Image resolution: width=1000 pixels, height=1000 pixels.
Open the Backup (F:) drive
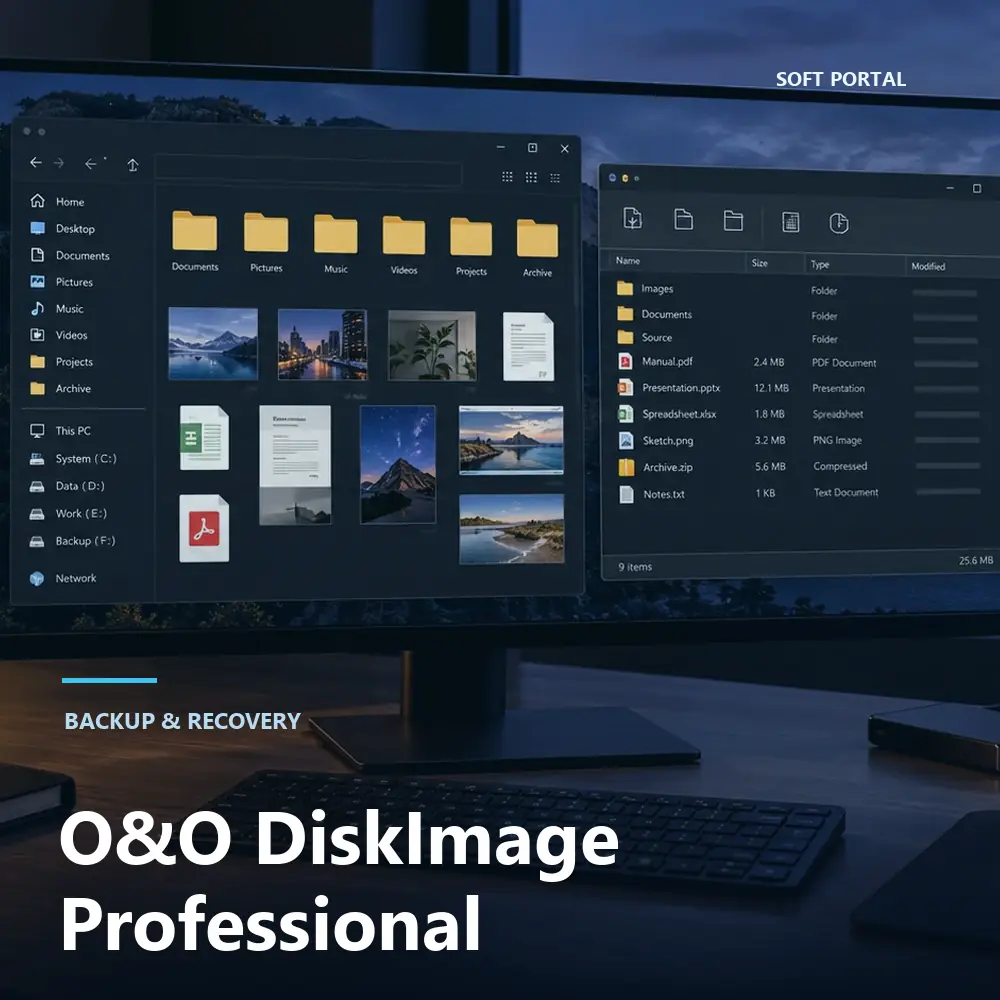pyautogui.click(x=73, y=541)
